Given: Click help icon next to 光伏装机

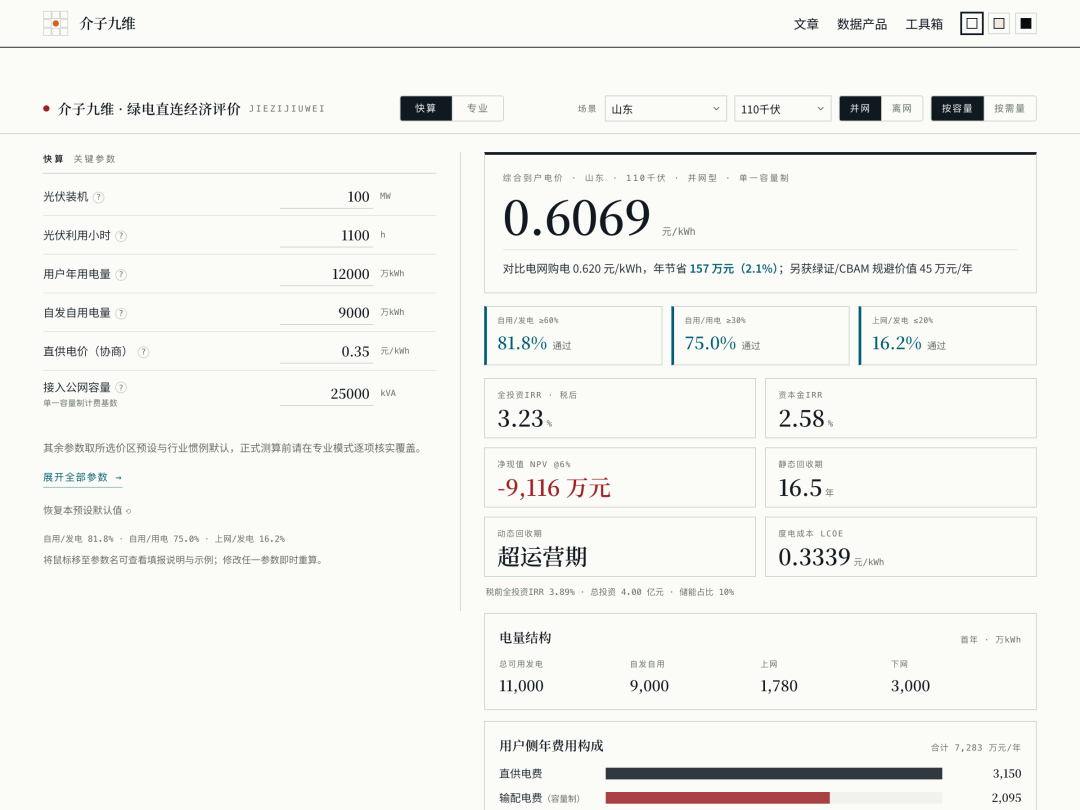Looking at the screenshot, I should [x=98, y=197].
